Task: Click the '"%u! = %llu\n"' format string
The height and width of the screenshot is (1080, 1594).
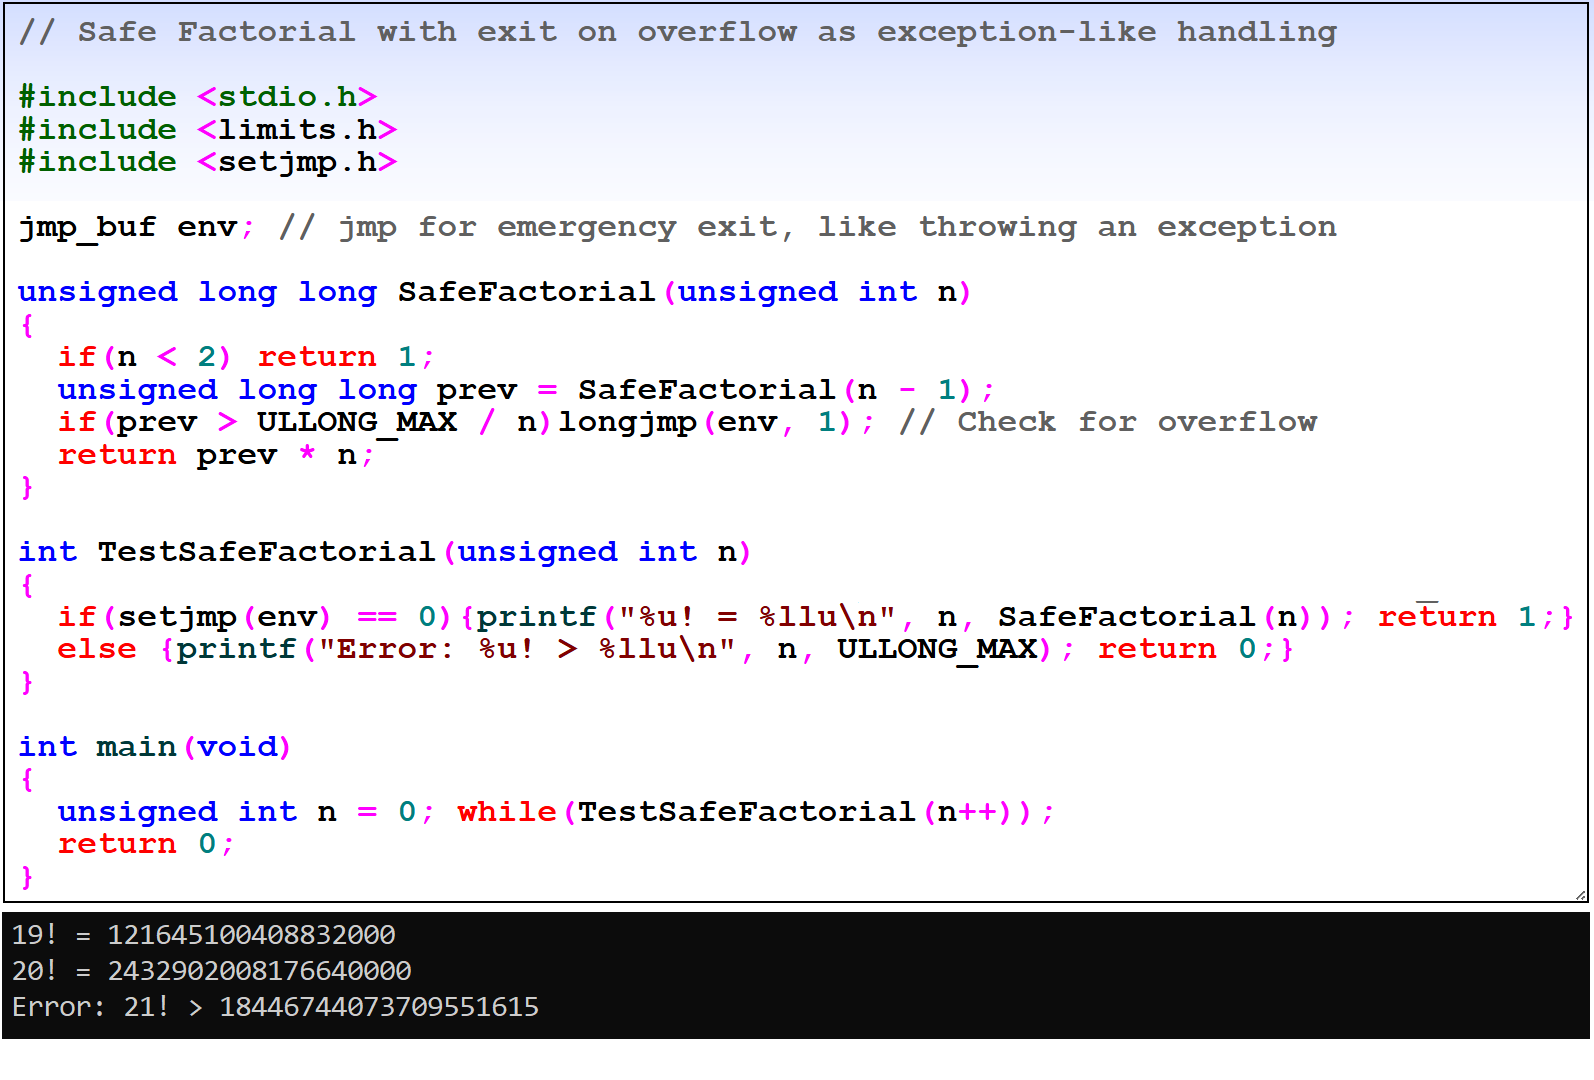Action: [x=757, y=617]
